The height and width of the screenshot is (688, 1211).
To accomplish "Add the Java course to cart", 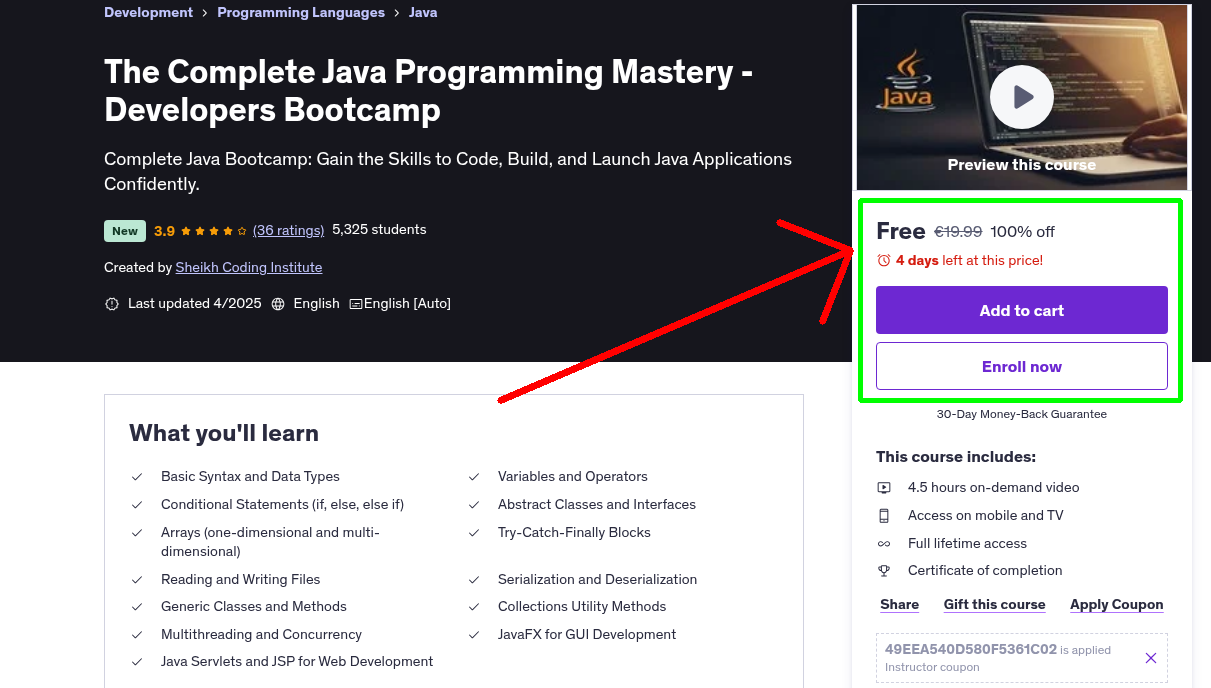I will 1021,310.
